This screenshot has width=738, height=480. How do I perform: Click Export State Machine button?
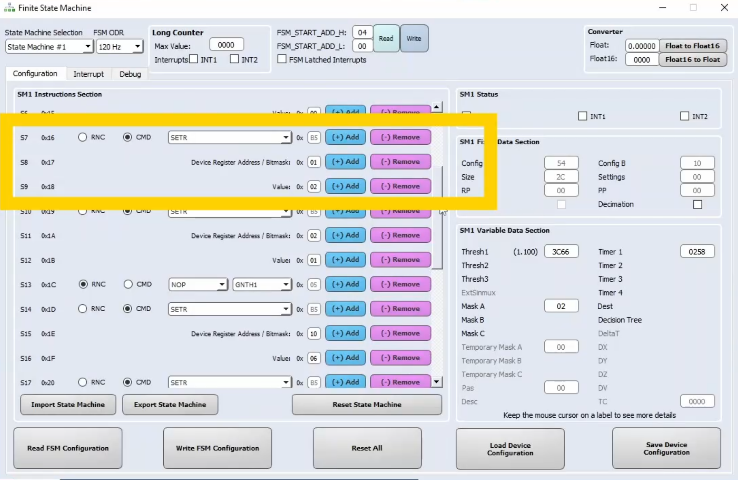pos(170,405)
